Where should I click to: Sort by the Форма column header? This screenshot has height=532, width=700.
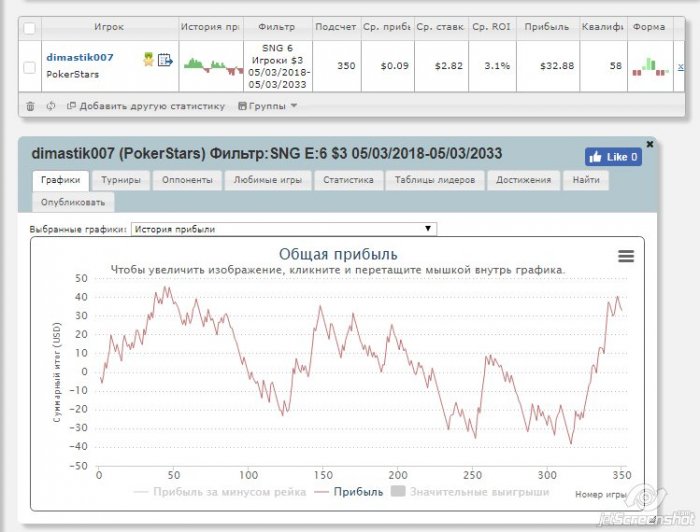(x=649, y=27)
